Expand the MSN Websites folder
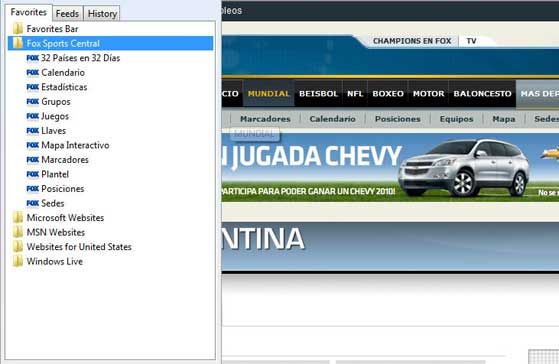559x364 pixels. (x=56, y=232)
